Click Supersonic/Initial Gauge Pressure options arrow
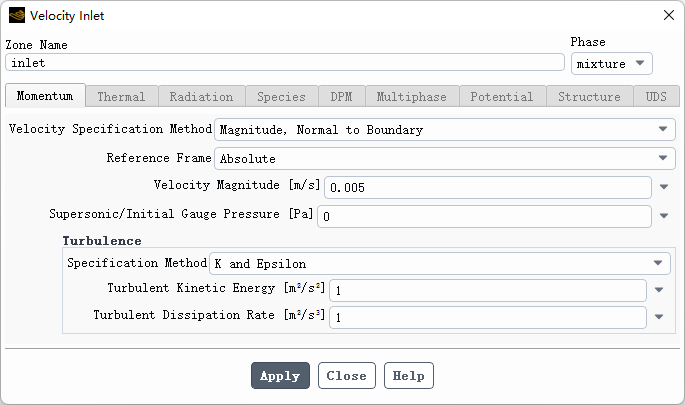The width and height of the screenshot is (685, 405). (663, 215)
